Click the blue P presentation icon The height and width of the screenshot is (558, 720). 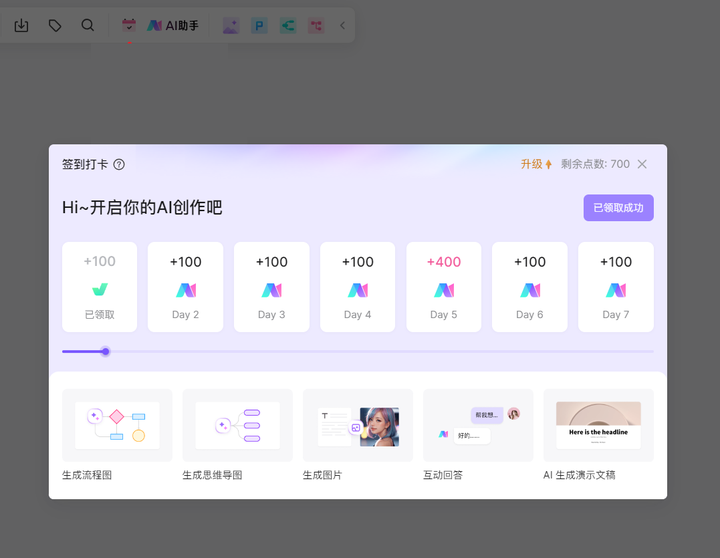pos(259,26)
